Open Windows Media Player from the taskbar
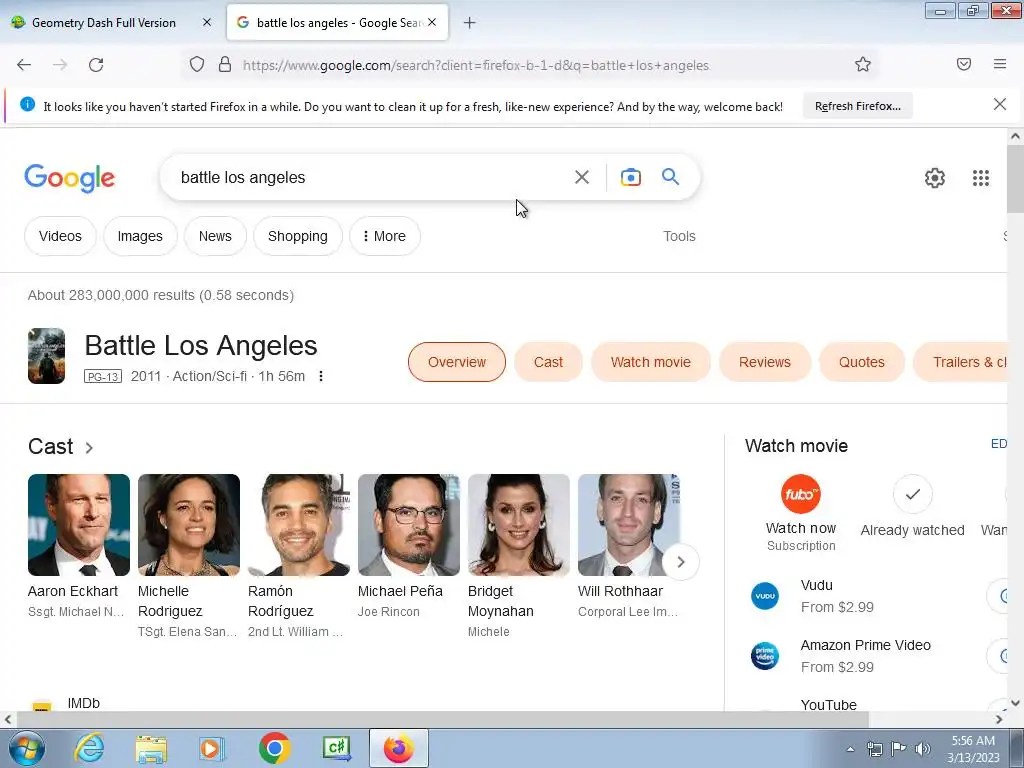This screenshot has height=768, width=1024. [213, 748]
